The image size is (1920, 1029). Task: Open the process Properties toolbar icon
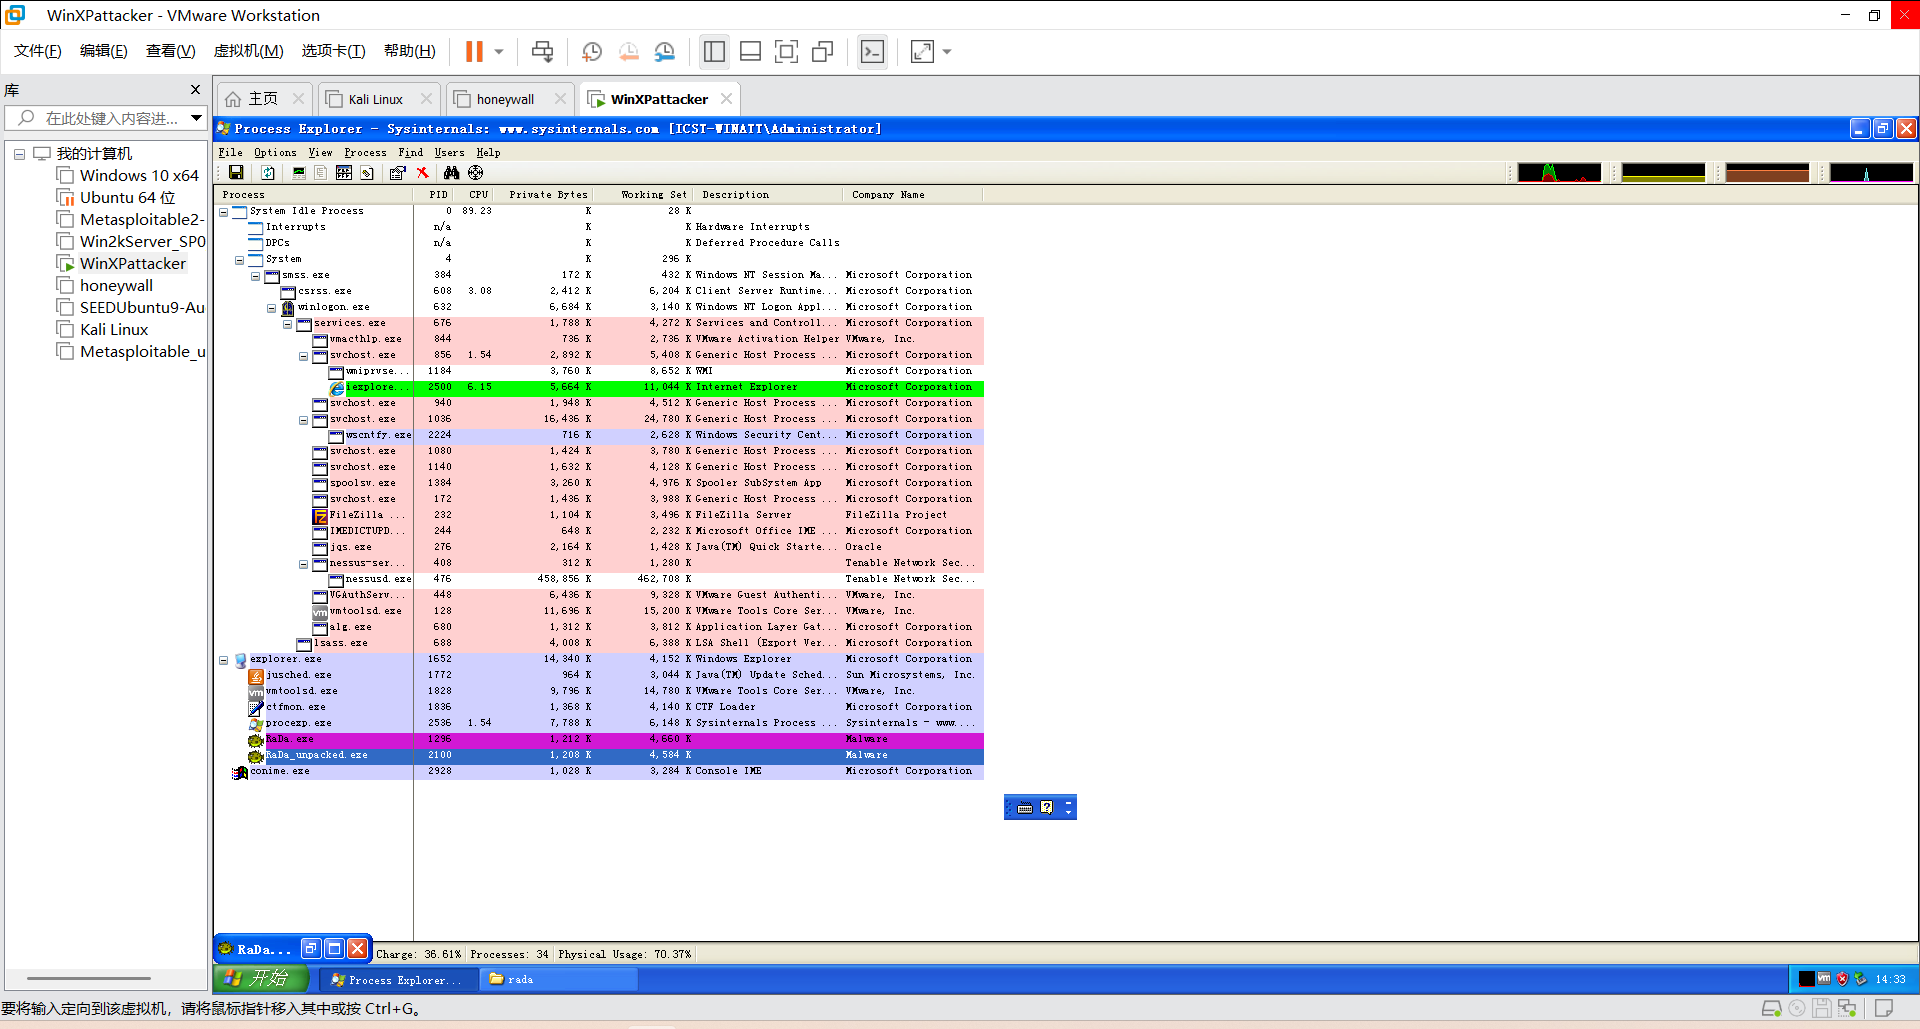click(x=397, y=173)
